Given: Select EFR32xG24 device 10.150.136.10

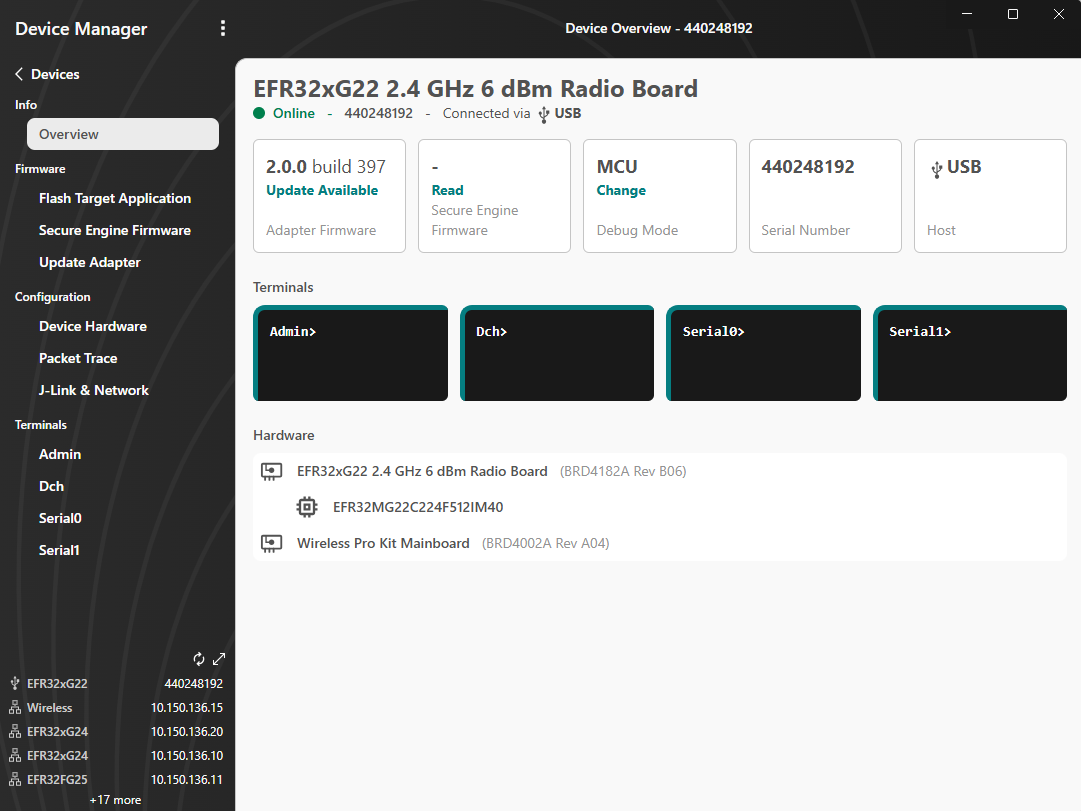Looking at the screenshot, I should 117,756.
